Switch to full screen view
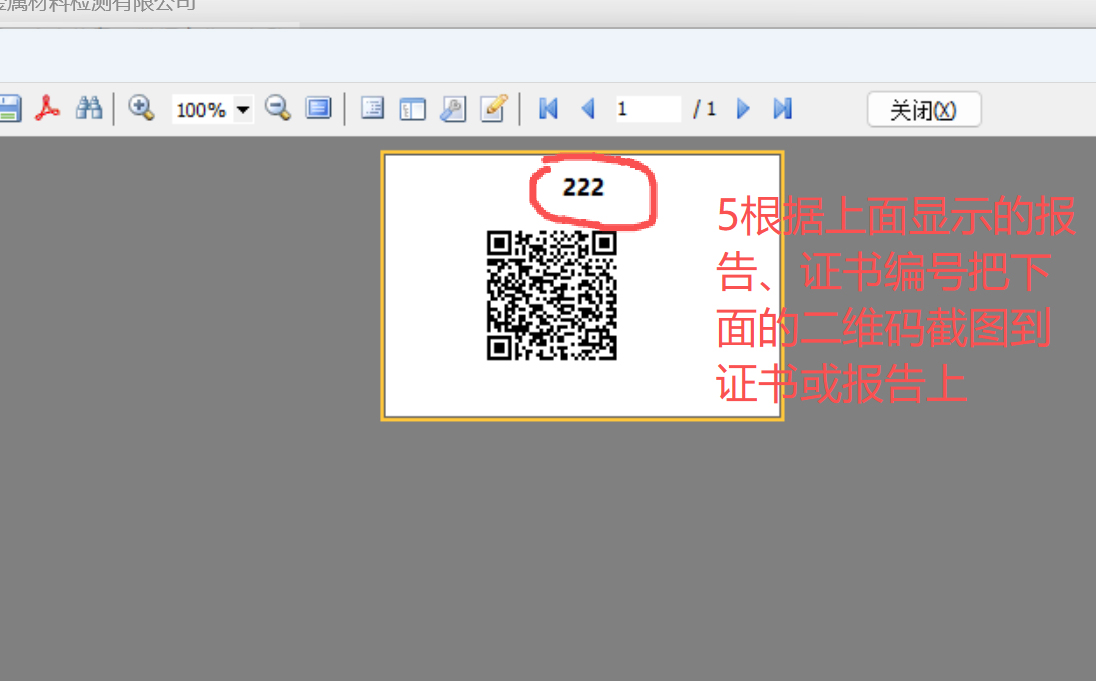1096x681 pixels. (x=319, y=108)
